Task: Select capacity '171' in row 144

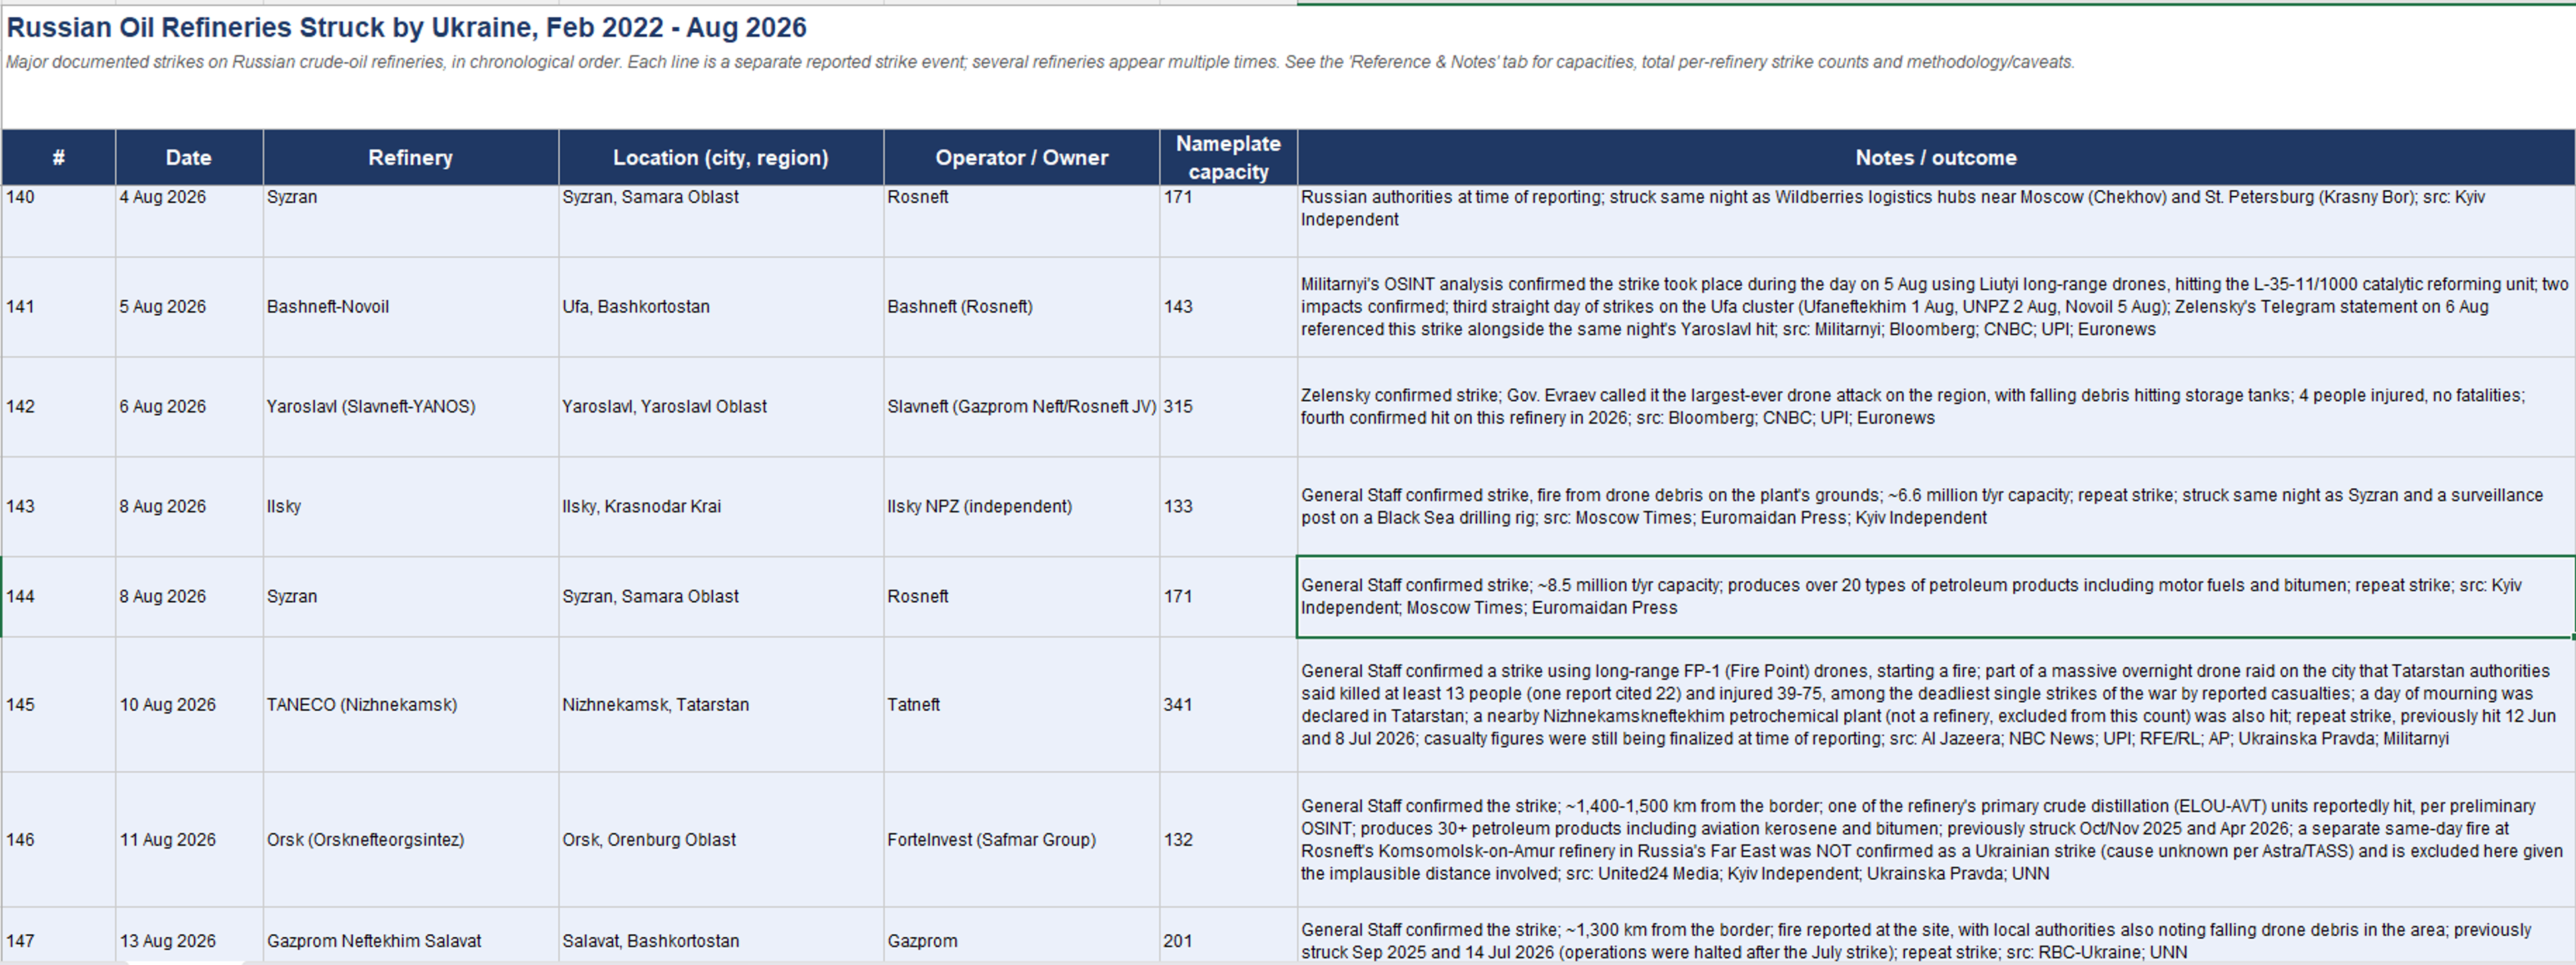Action: pyautogui.click(x=1228, y=597)
